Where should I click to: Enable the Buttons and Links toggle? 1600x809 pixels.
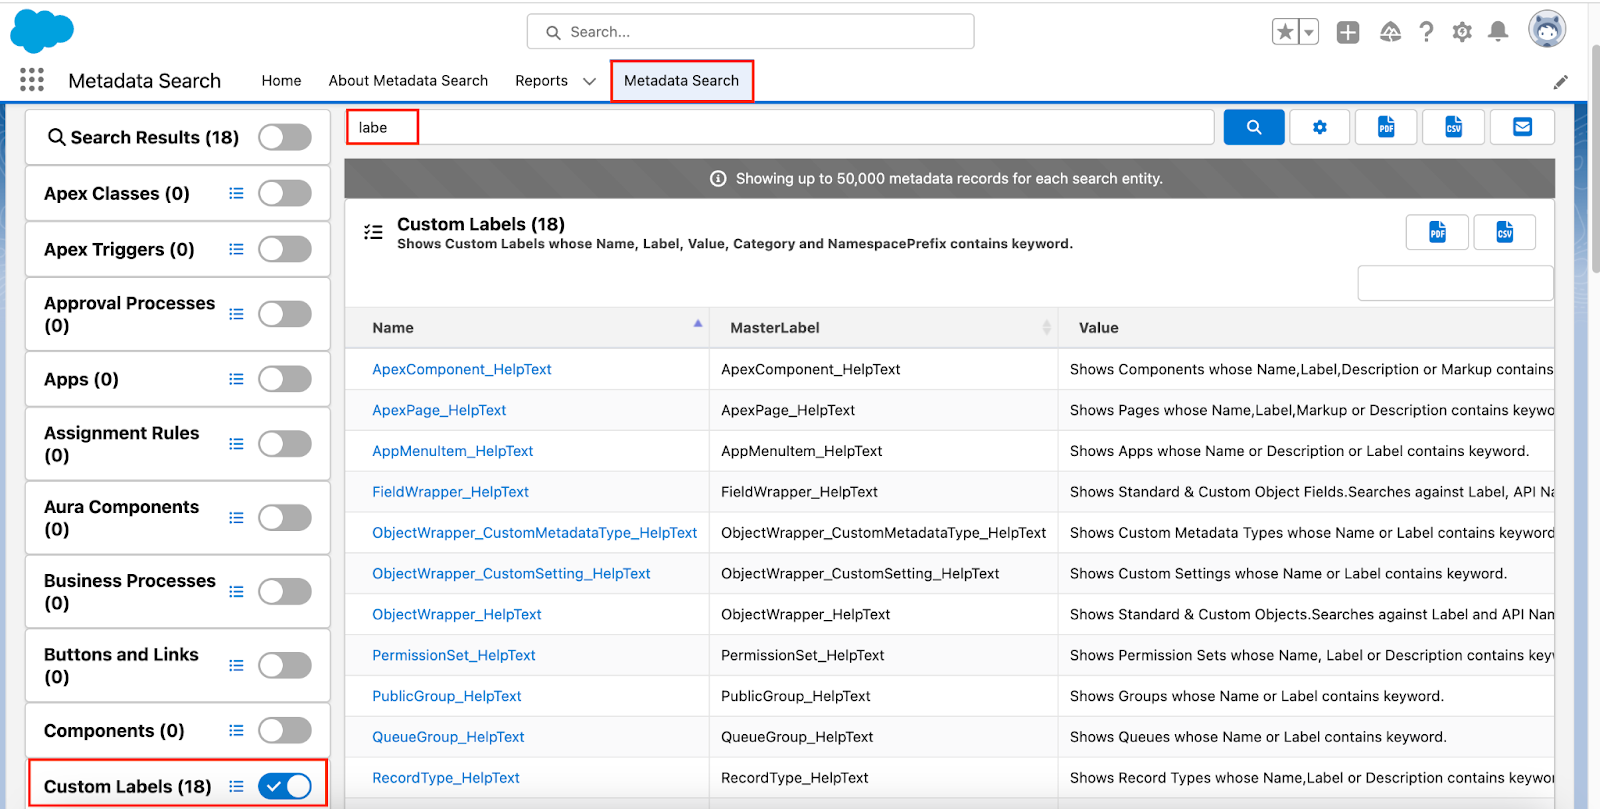click(x=285, y=666)
